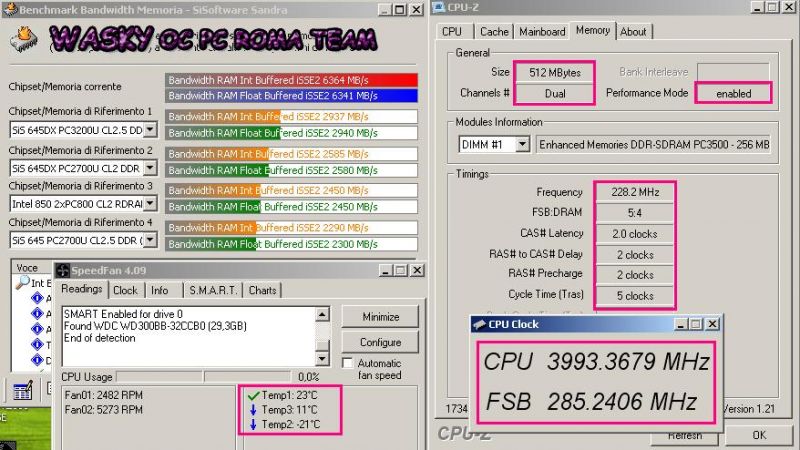The height and width of the screenshot is (450, 800).
Task: Minimize the CPU Clock window
Action: 680,324
